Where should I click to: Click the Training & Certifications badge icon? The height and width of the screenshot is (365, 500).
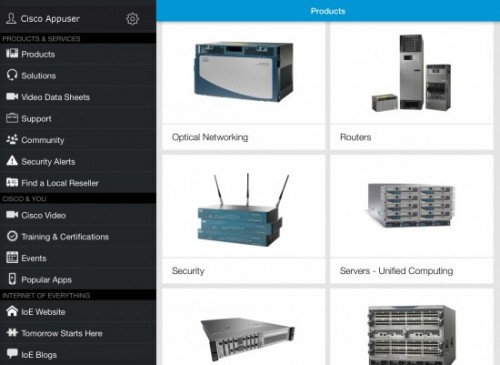[x=12, y=236]
